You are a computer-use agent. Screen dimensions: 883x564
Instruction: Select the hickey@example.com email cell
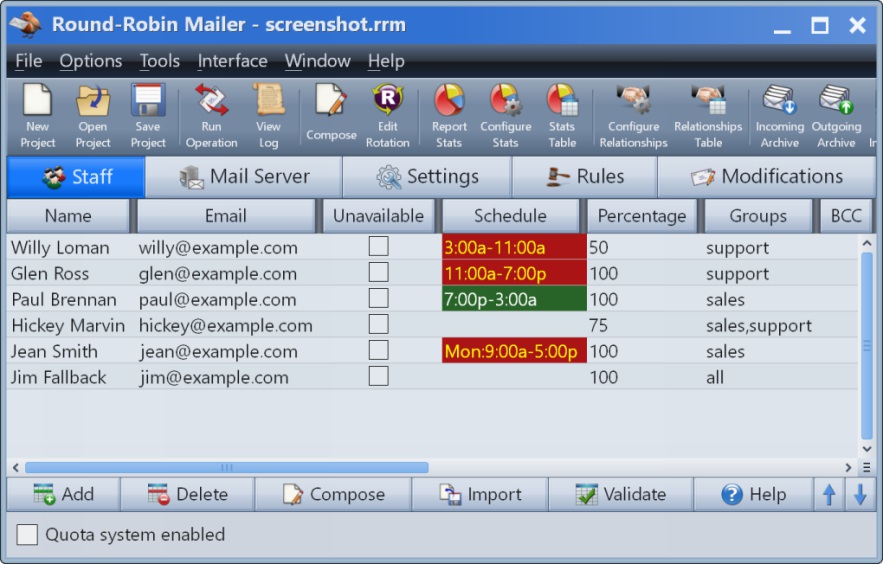tap(225, 325)
